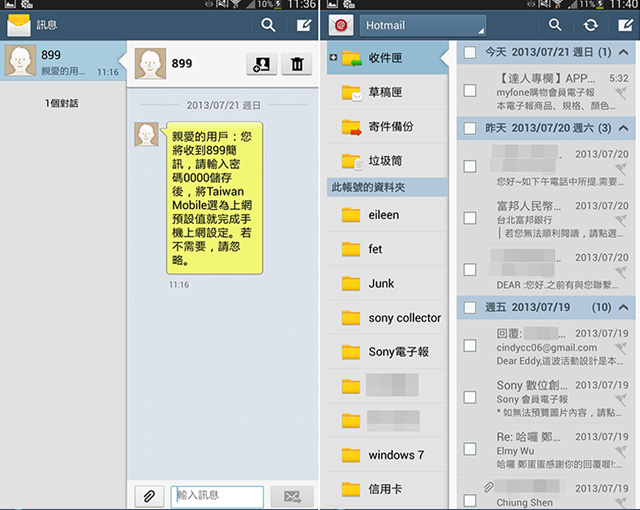This screenshot has height=510, width=640.
Task: Select all emails from 今天 2013/07/21
Action: (470, 52)
